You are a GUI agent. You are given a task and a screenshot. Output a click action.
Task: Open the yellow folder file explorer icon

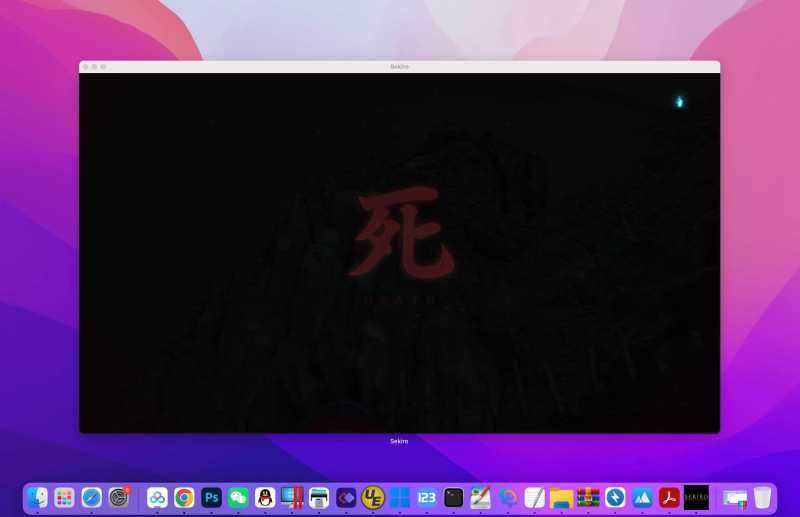click(561, 498)
